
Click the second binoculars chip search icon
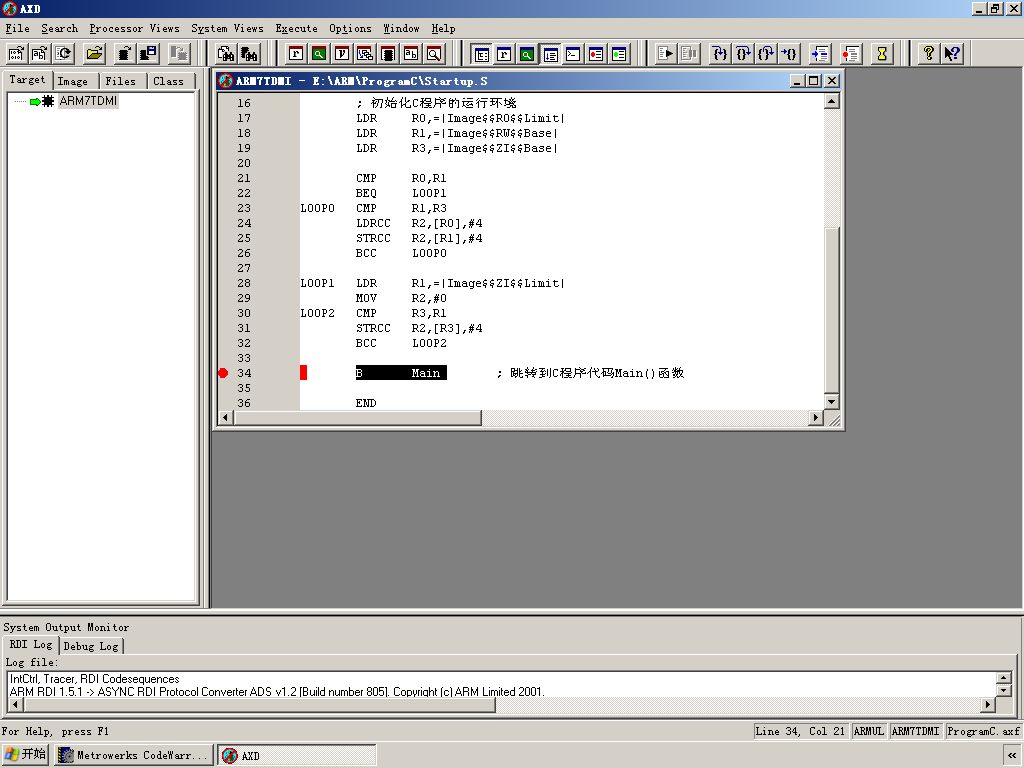[249, 54]
